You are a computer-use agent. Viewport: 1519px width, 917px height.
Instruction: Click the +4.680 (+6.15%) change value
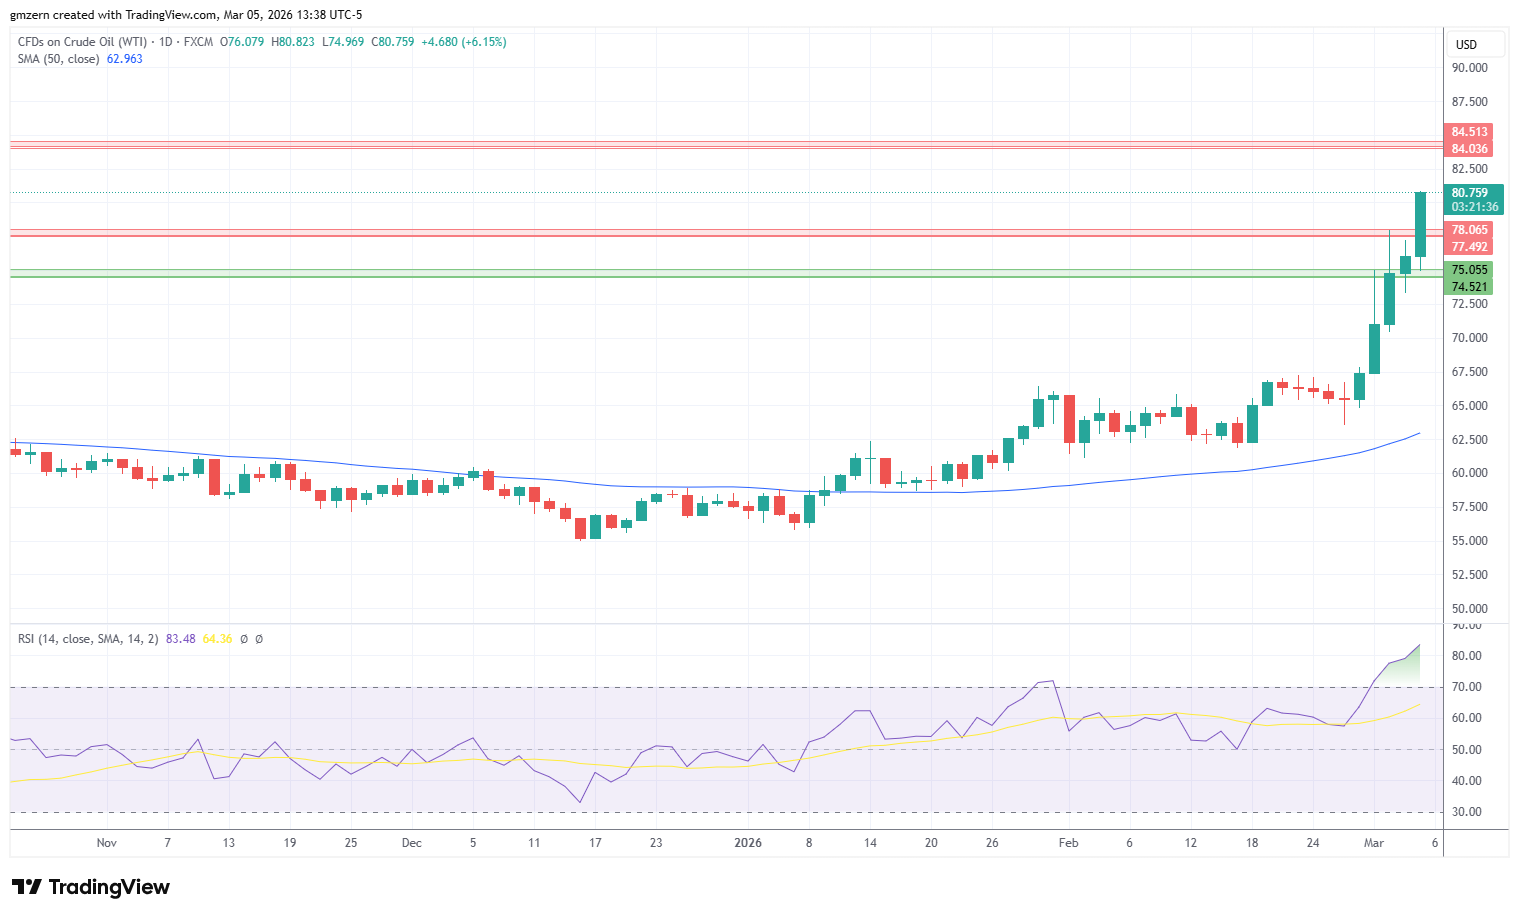[x=464, y=42]
